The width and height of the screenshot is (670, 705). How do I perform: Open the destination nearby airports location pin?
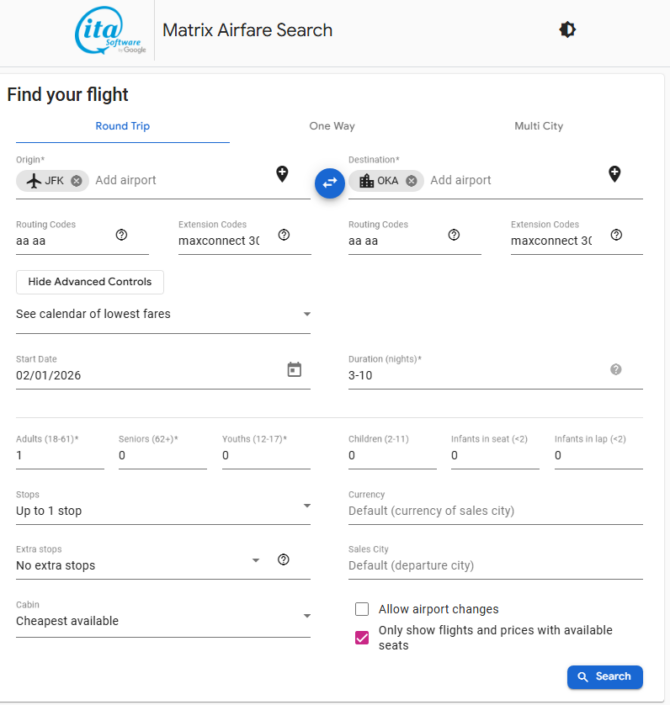click(615, 174)
